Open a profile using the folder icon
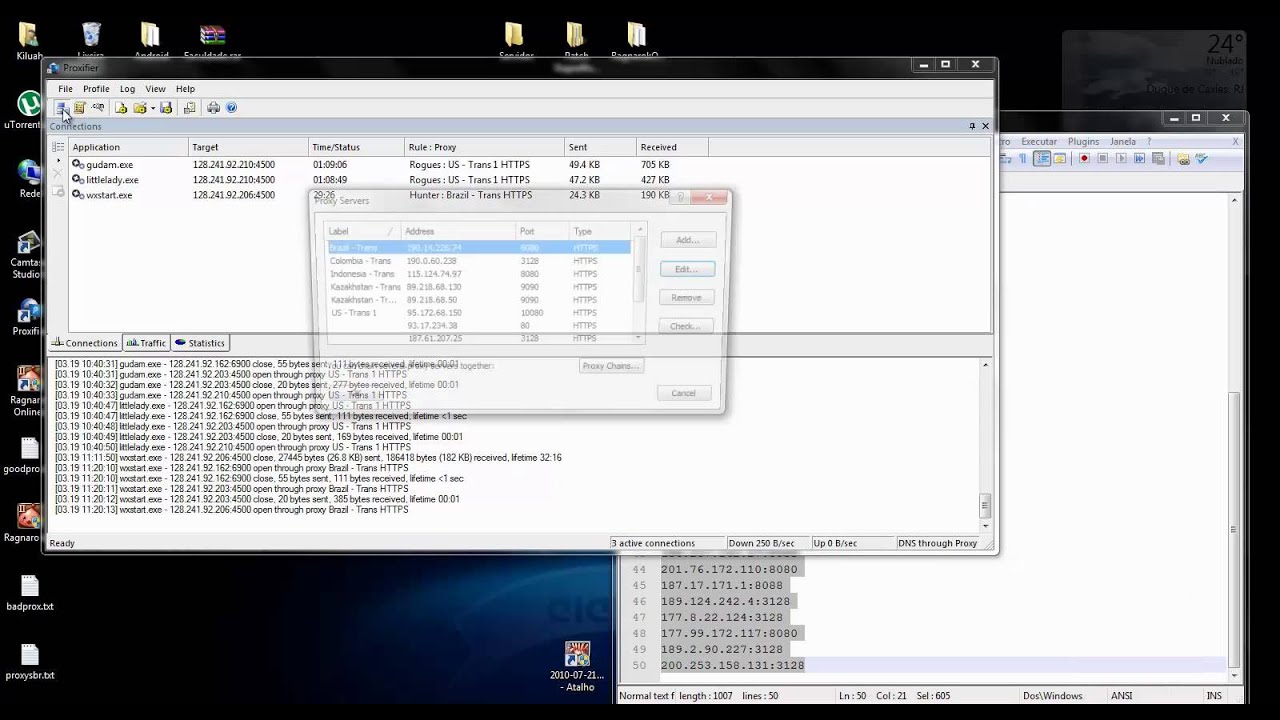Screen dimensions: 1280x720 pos(140,107)
